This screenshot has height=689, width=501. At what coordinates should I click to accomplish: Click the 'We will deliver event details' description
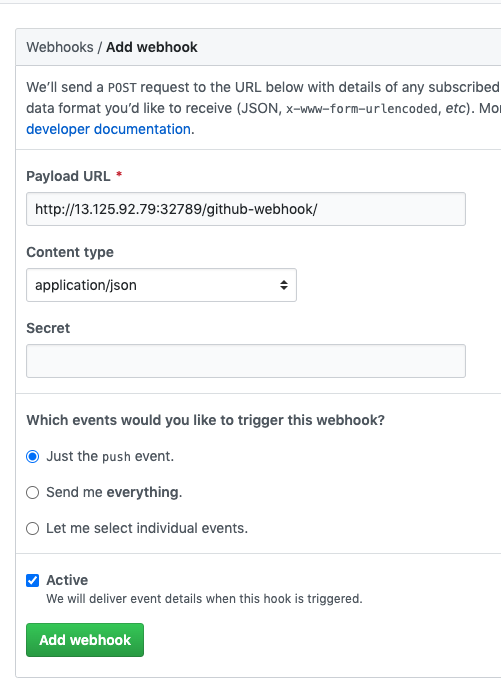204,599
